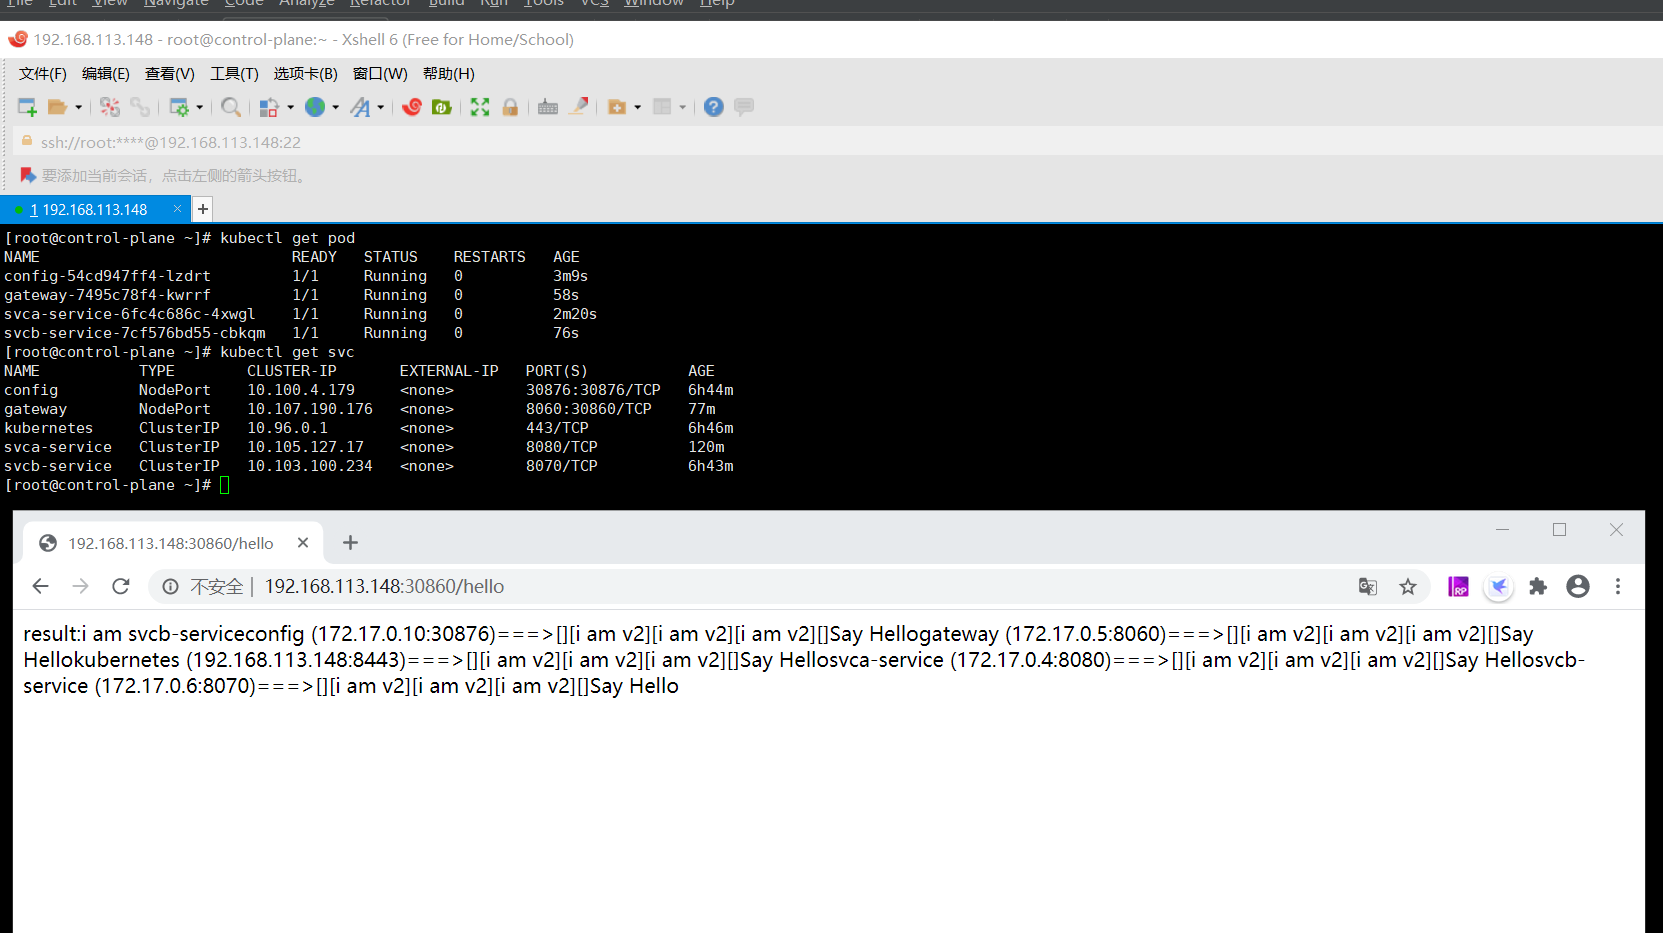Click the browser Forward arrow
The image size is (1663, 933).
tap(81, 587)
